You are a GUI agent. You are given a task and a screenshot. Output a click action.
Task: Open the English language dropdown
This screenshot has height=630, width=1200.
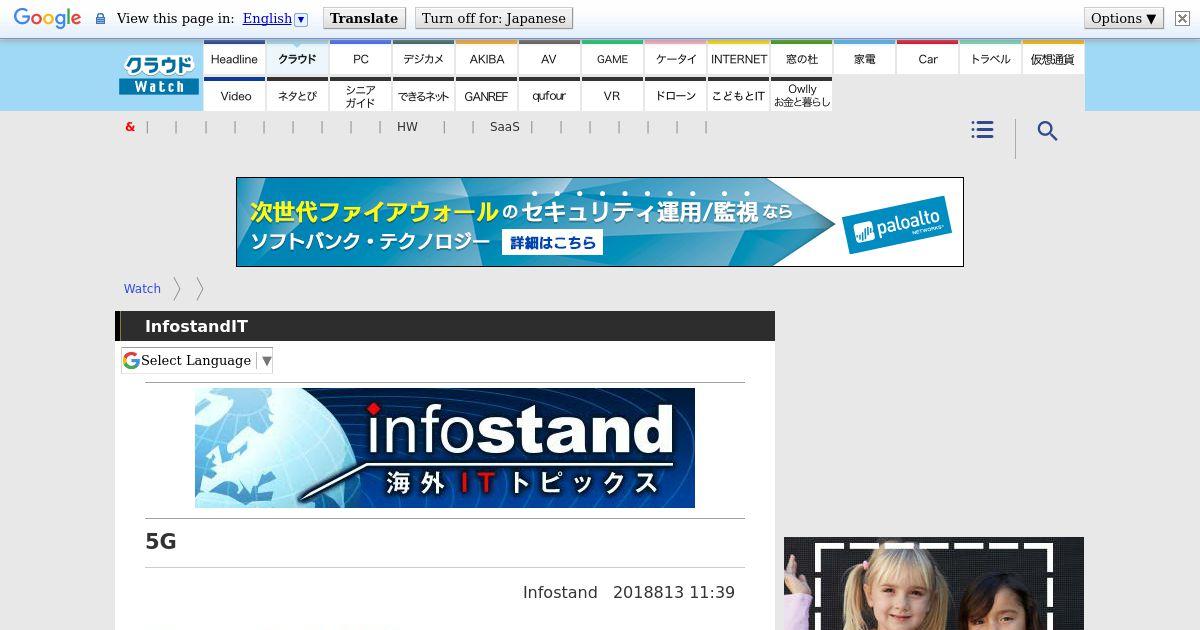pyautogui.click(x=274, y=18)
